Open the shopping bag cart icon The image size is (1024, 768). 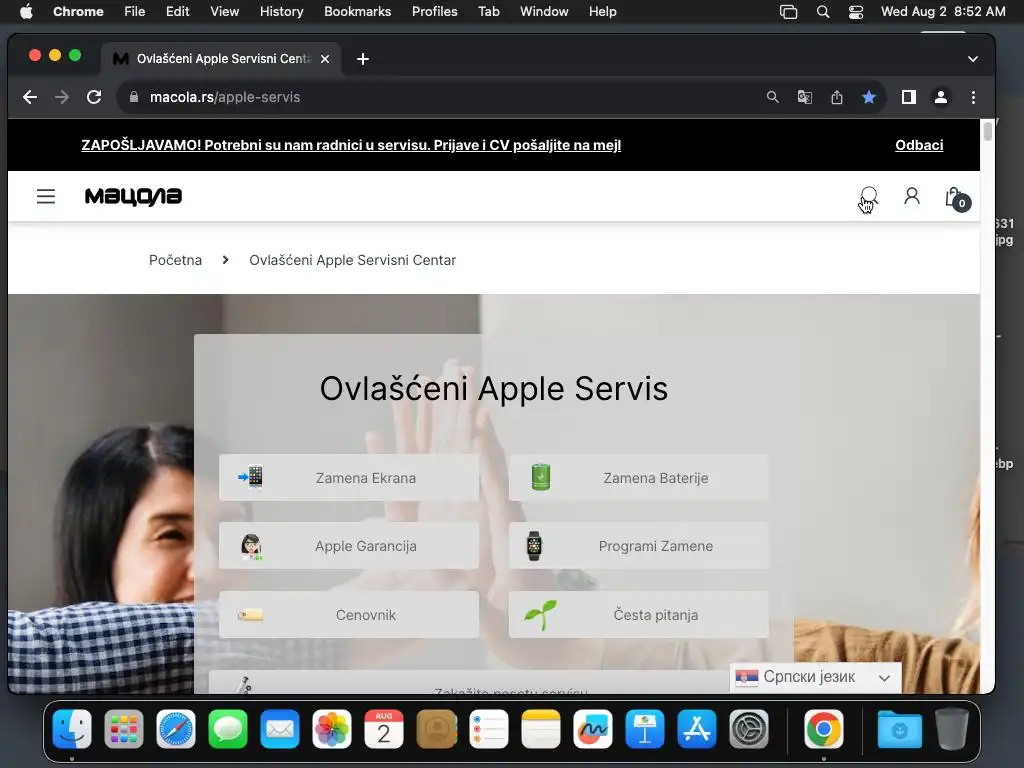point(957,198)
